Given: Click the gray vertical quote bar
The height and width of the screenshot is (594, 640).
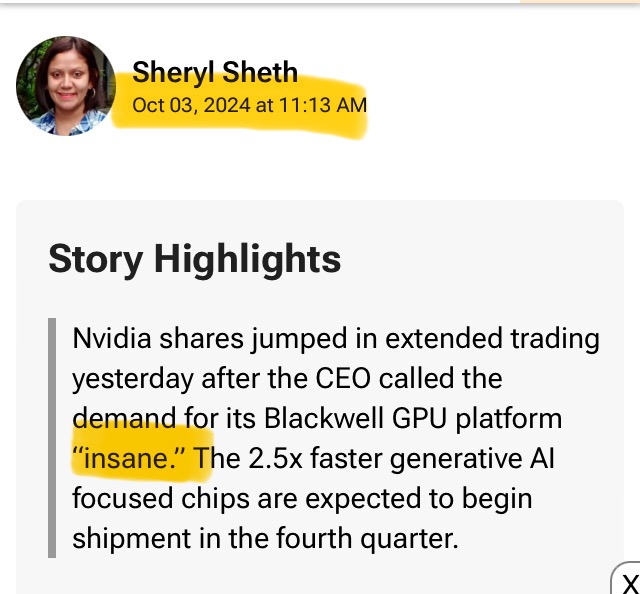Looking at the screenshot, I should tap(52, 437).
